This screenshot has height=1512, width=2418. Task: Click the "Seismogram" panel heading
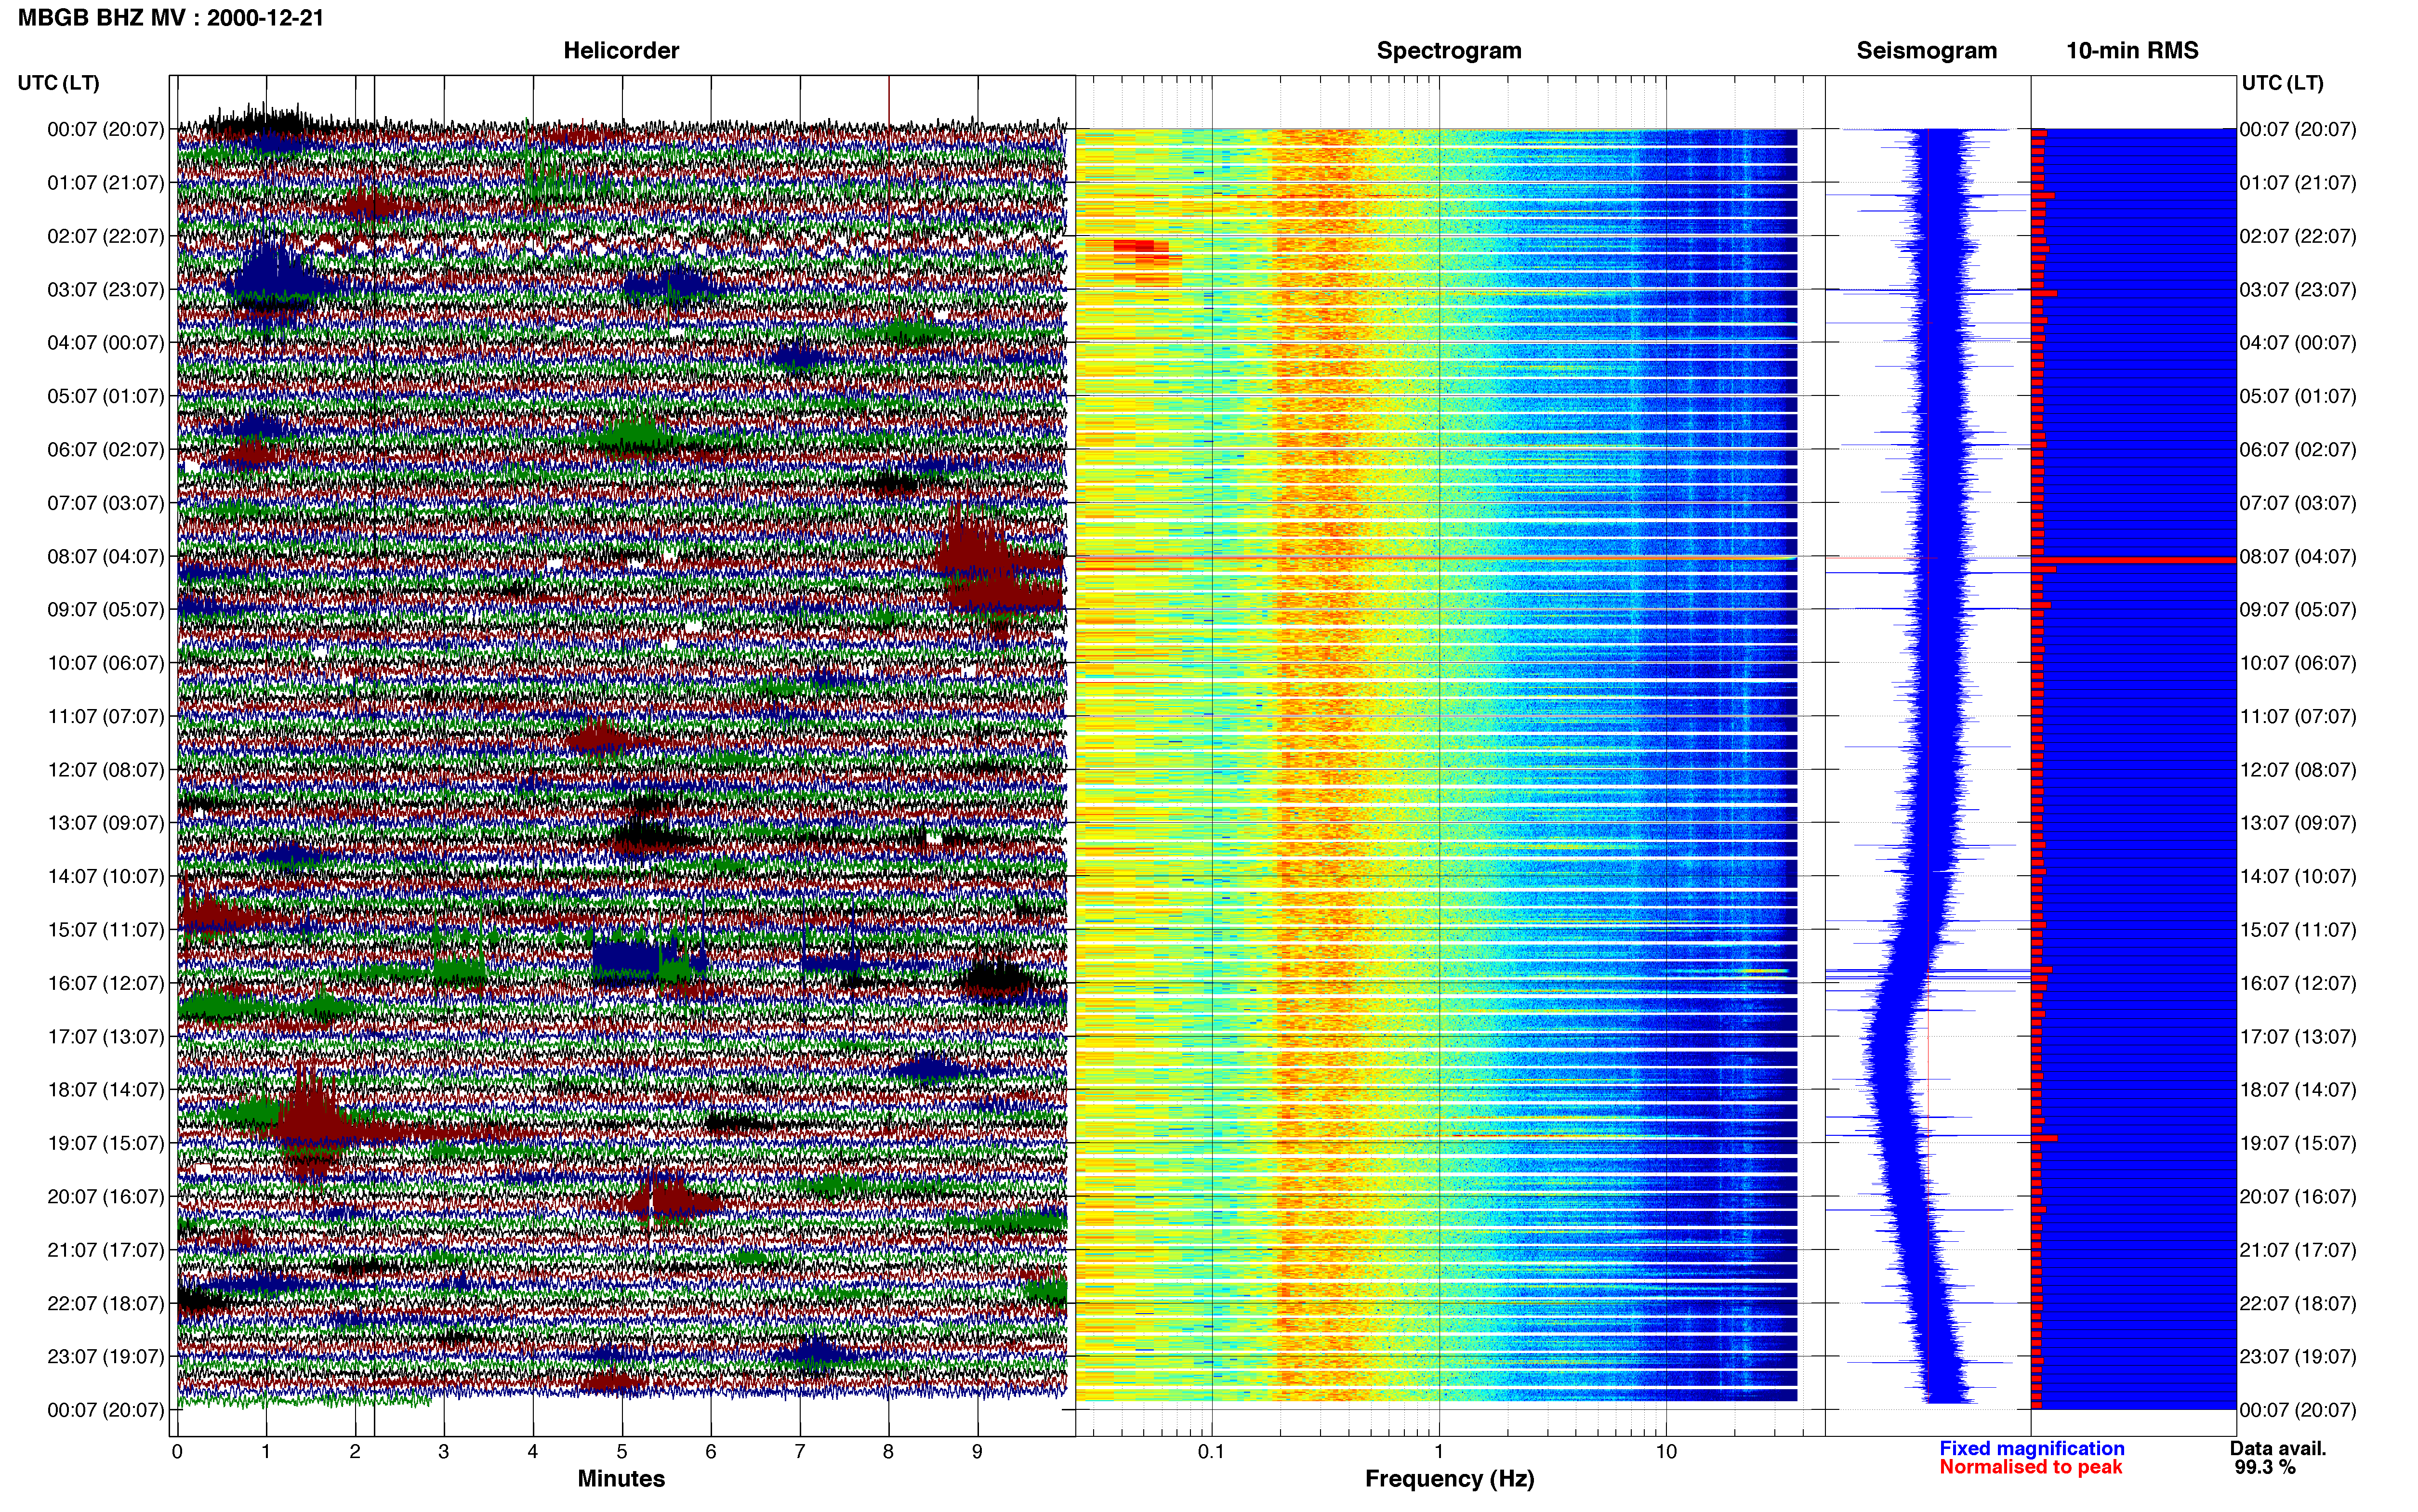tap(1927, 50)
